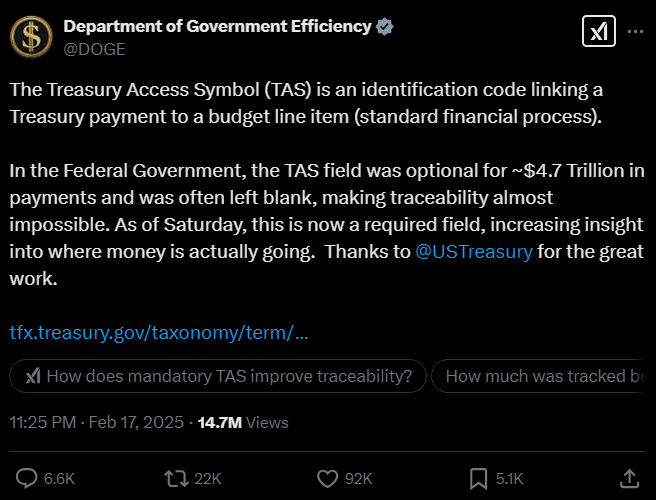Click the share upload icon
656x500 pixels.
coord(629,478)
